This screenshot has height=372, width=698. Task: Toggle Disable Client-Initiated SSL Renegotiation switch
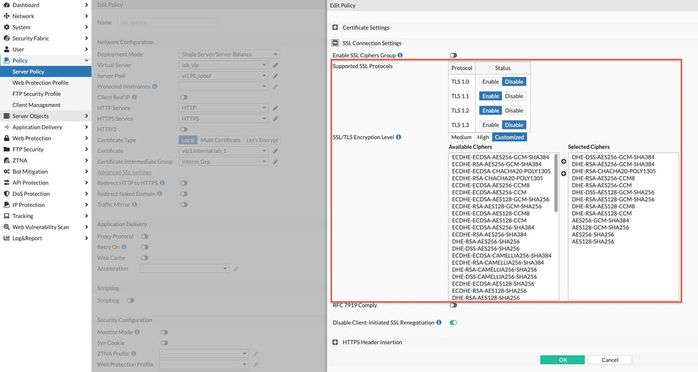(453, 323)
